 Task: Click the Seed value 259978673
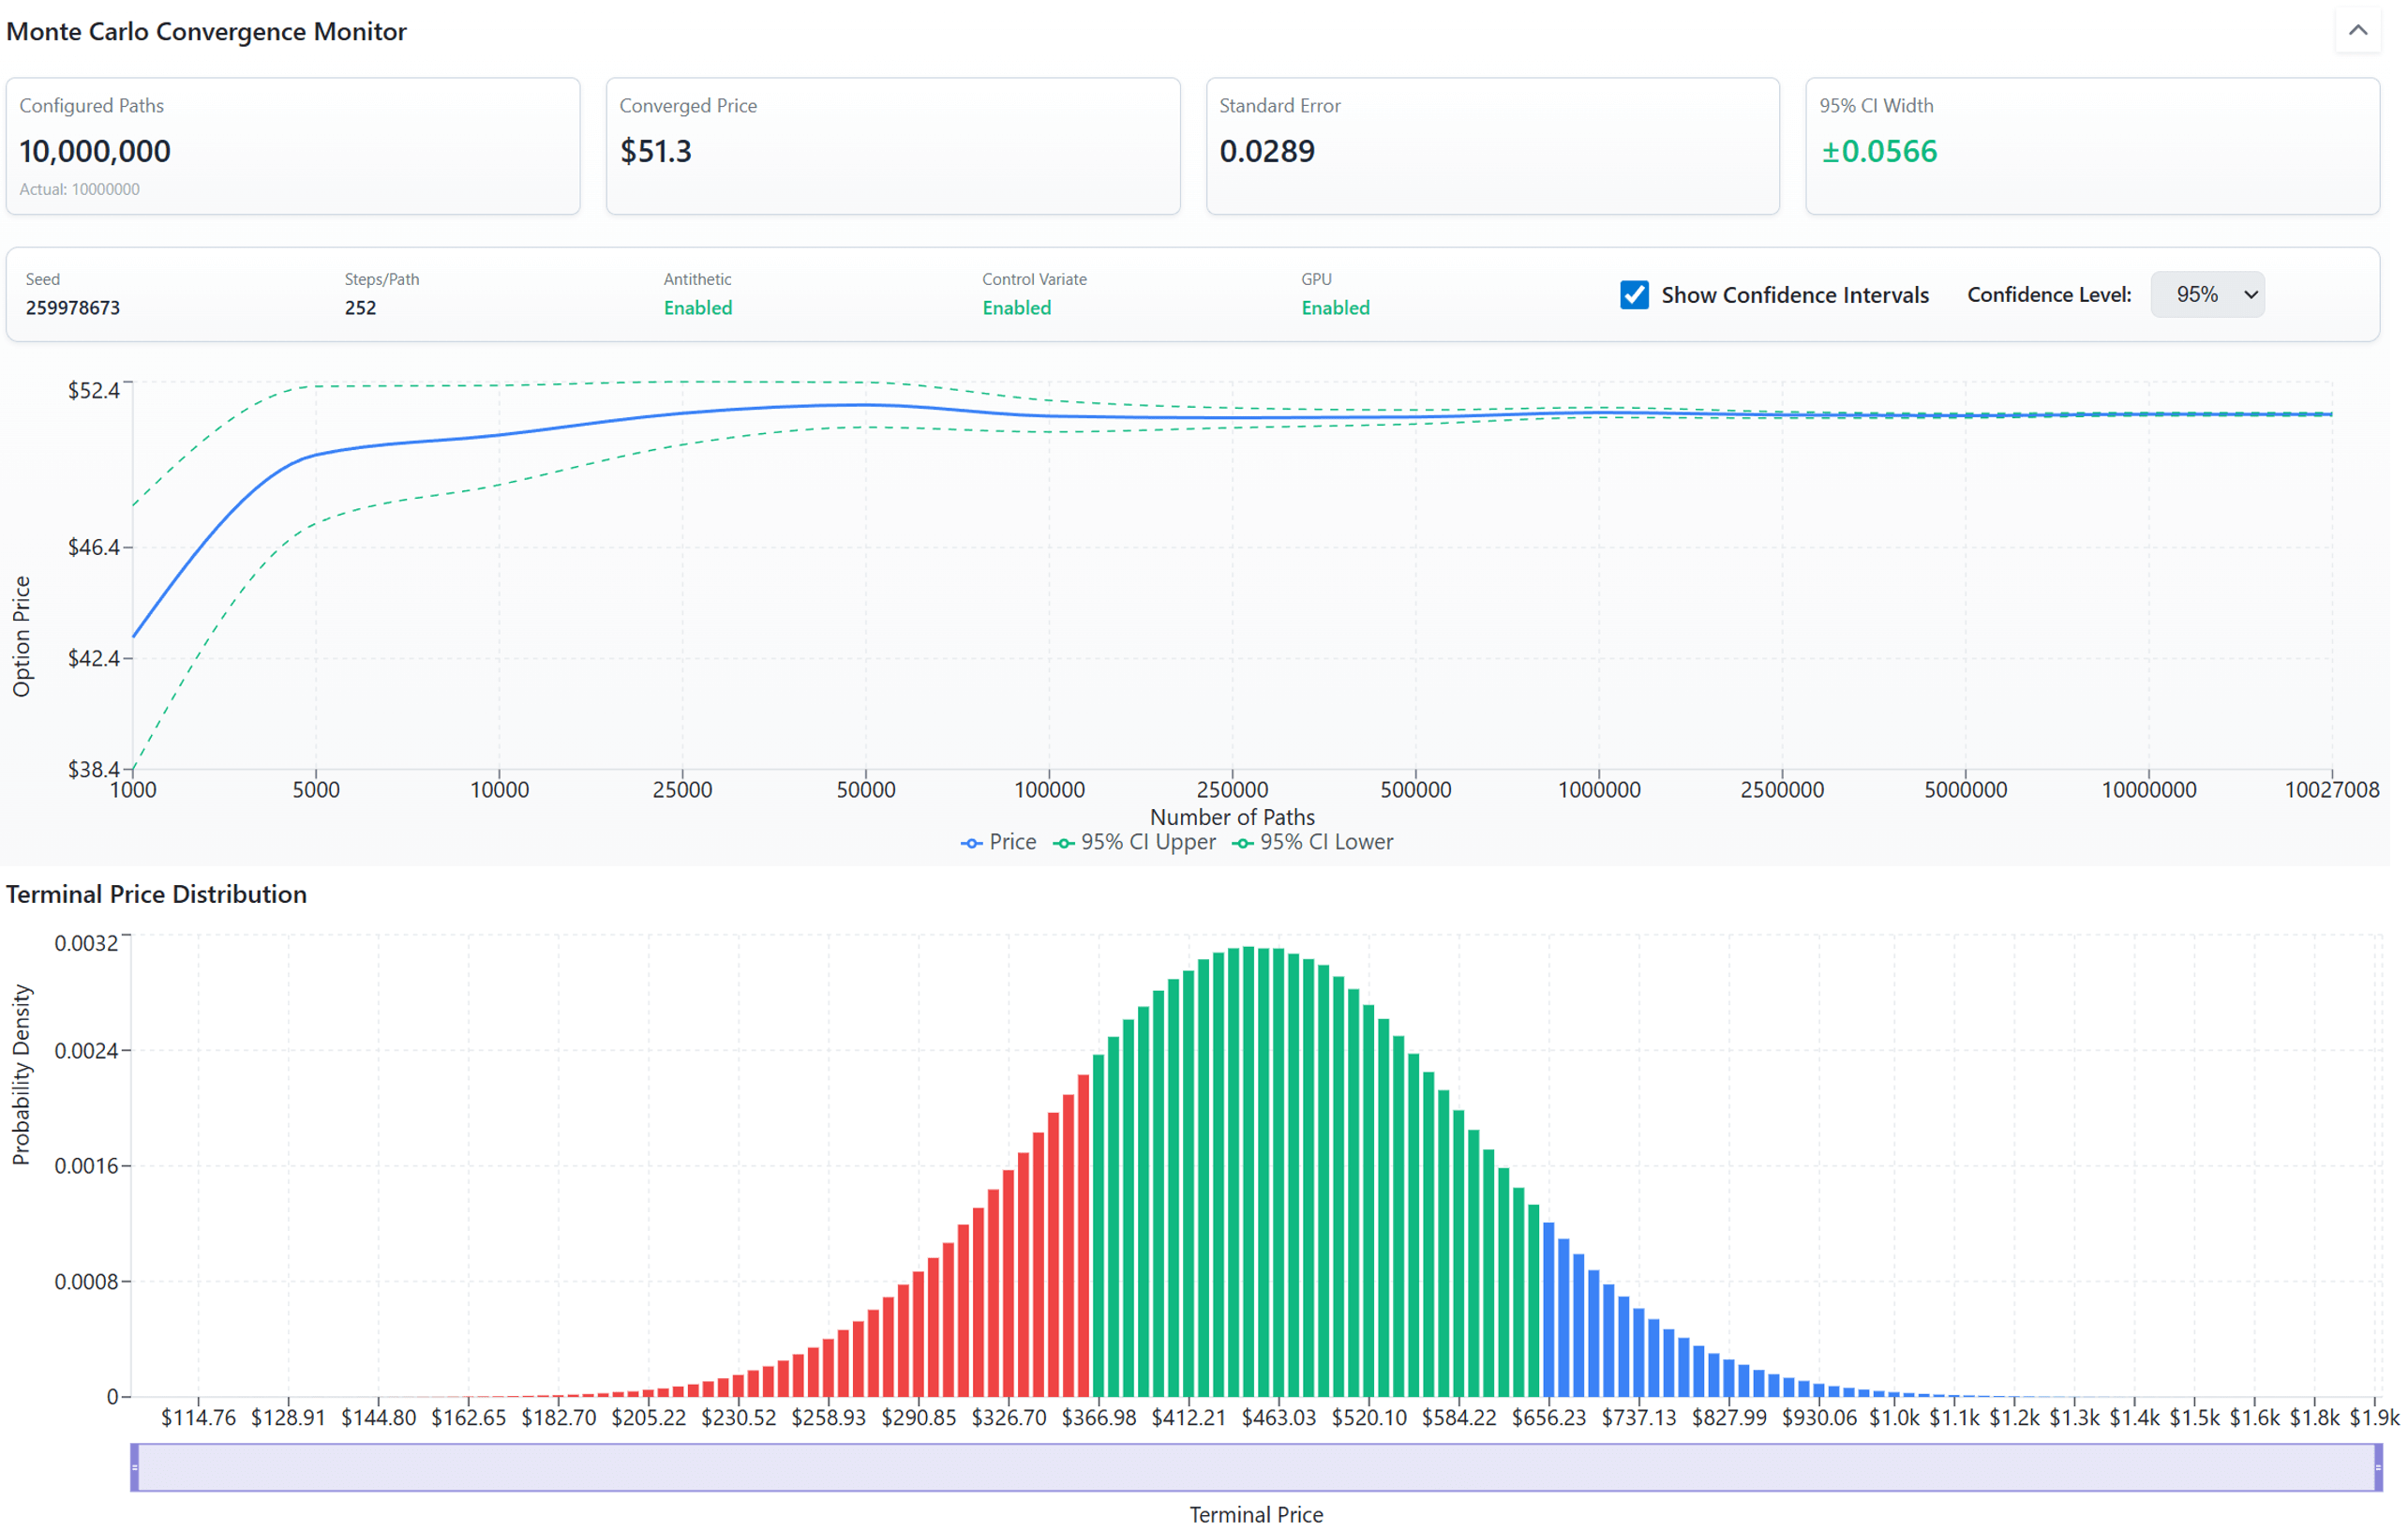tap(72, 307)
